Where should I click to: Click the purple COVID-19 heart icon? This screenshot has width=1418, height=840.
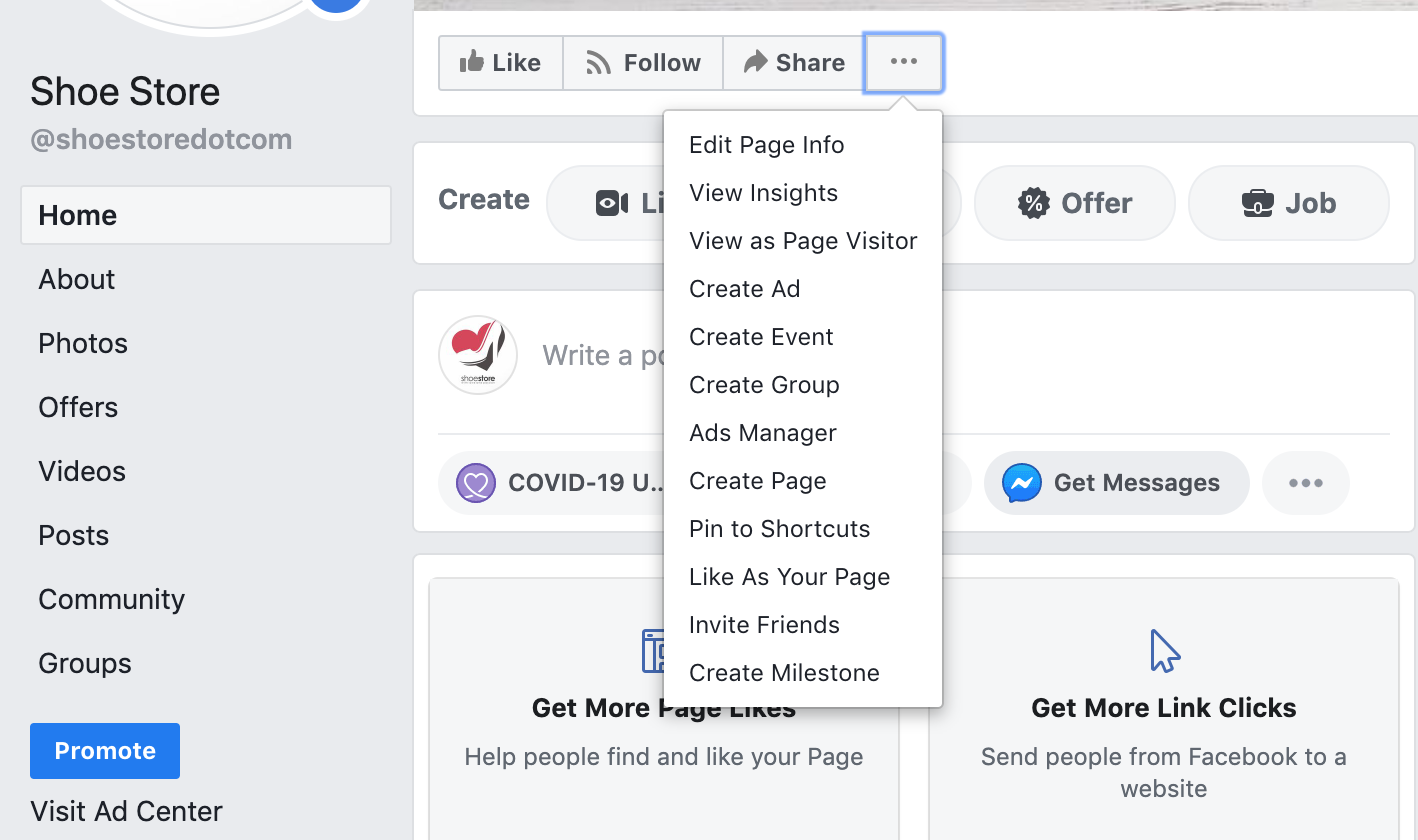[x=477, y=484]
